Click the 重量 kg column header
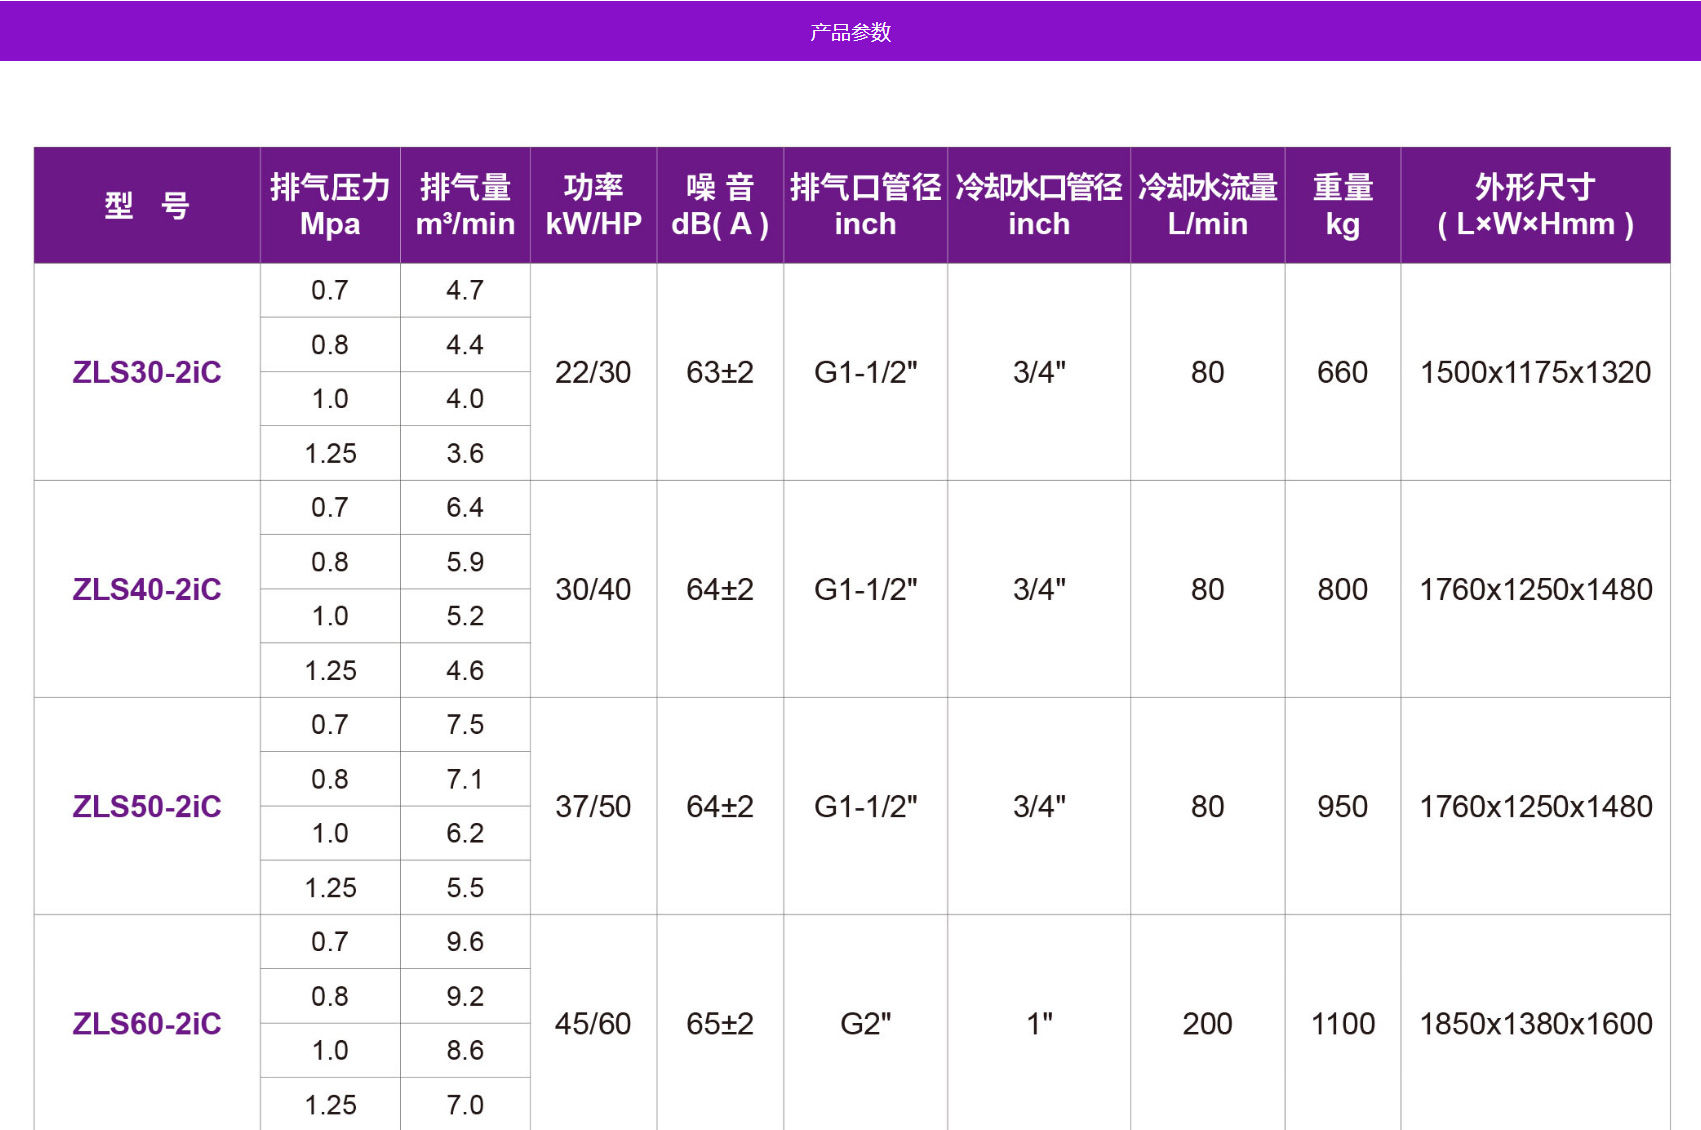This screenshot has width=1701, height=1130. (x=1342, y=206)
